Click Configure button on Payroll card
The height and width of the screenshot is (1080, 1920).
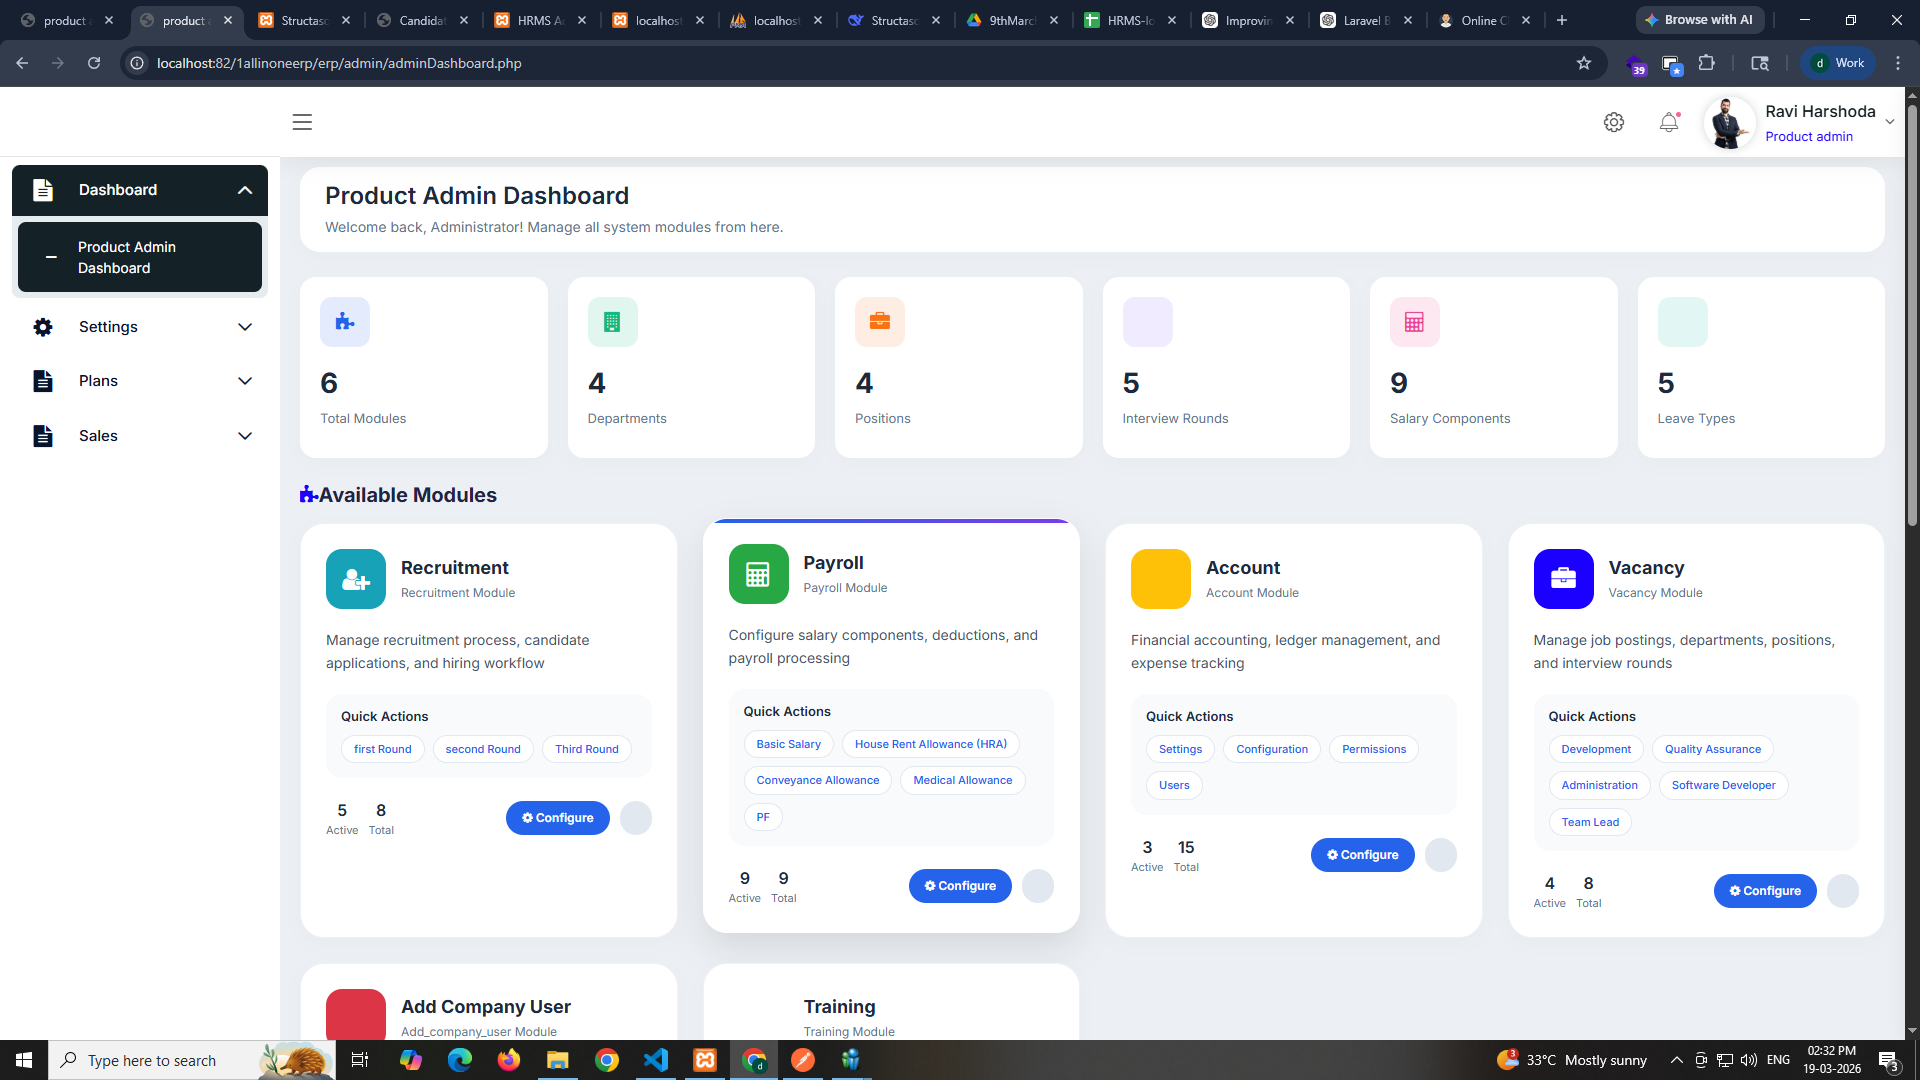(960, 886)
